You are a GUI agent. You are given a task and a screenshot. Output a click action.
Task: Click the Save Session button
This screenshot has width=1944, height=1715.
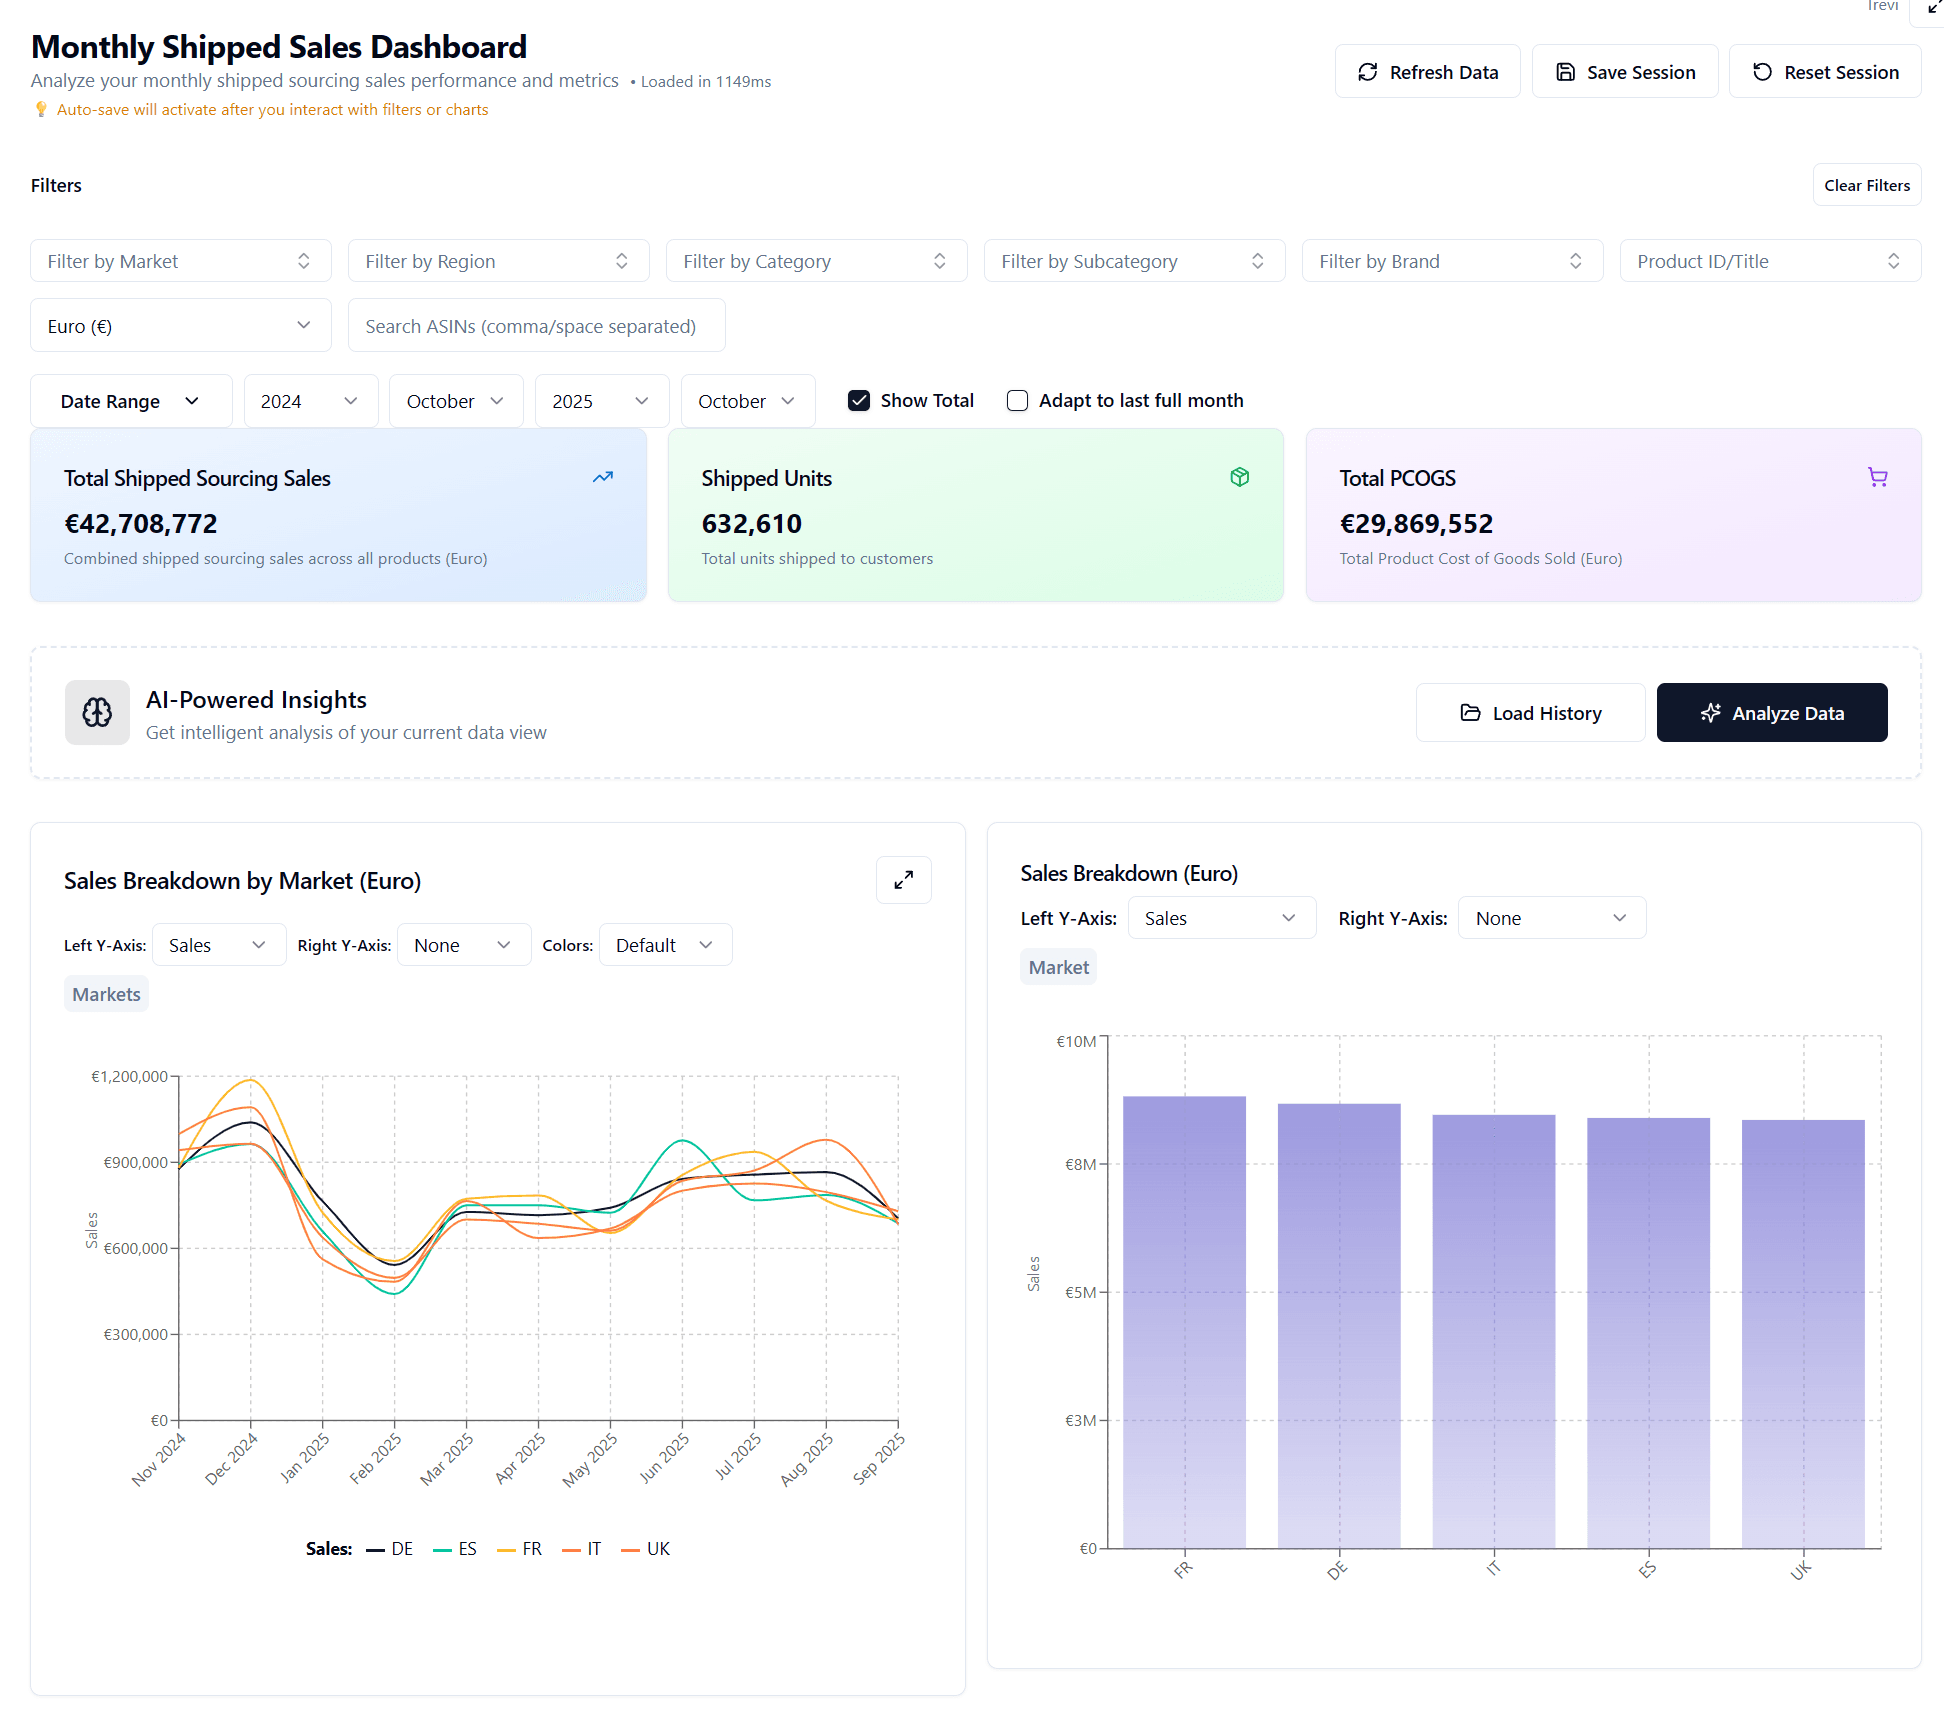(x=1624, y=72)
